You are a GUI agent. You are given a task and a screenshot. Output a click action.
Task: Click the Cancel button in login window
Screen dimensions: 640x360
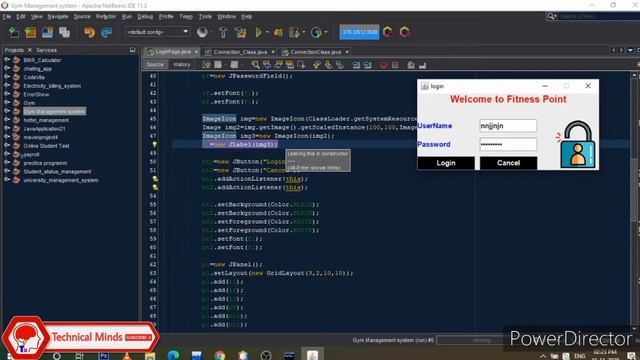pos(508,163)
